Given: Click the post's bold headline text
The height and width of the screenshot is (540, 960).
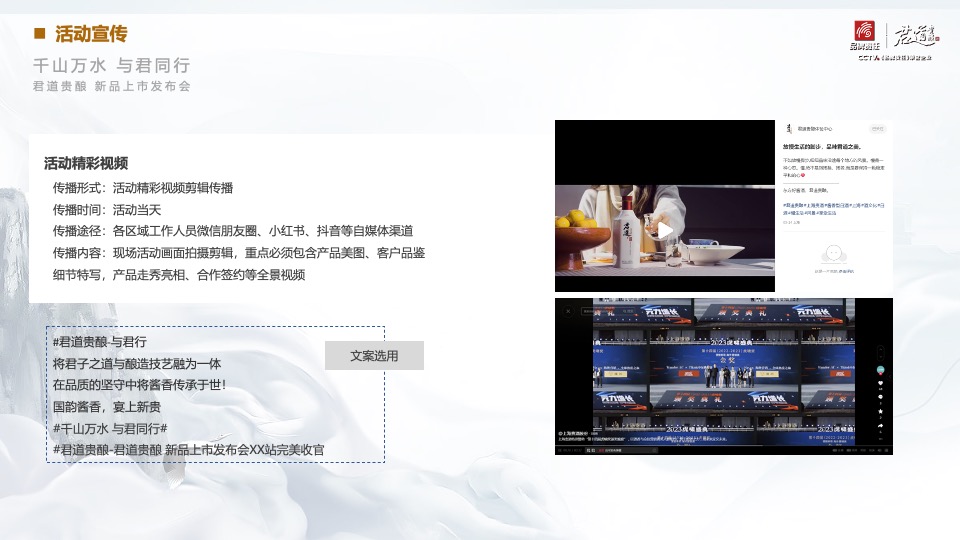Looking at the screenshot, I should click(x=822, y=147).
